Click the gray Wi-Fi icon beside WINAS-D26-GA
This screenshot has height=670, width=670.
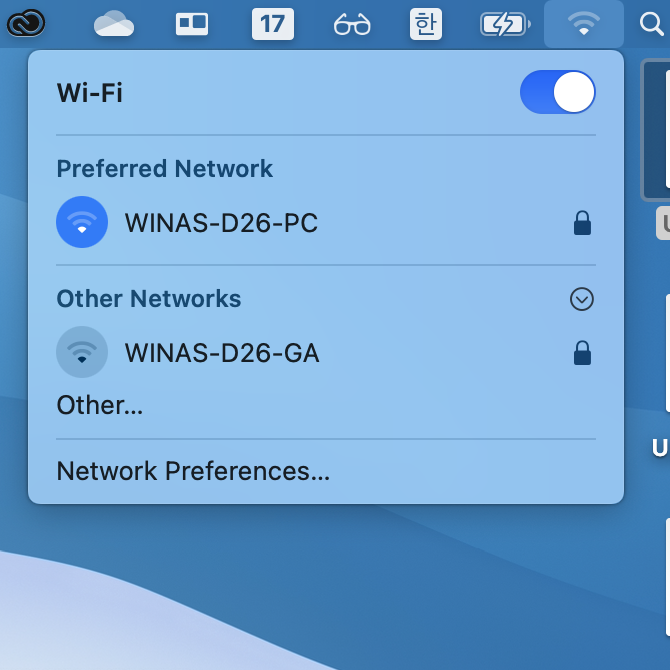pos(82,352)
